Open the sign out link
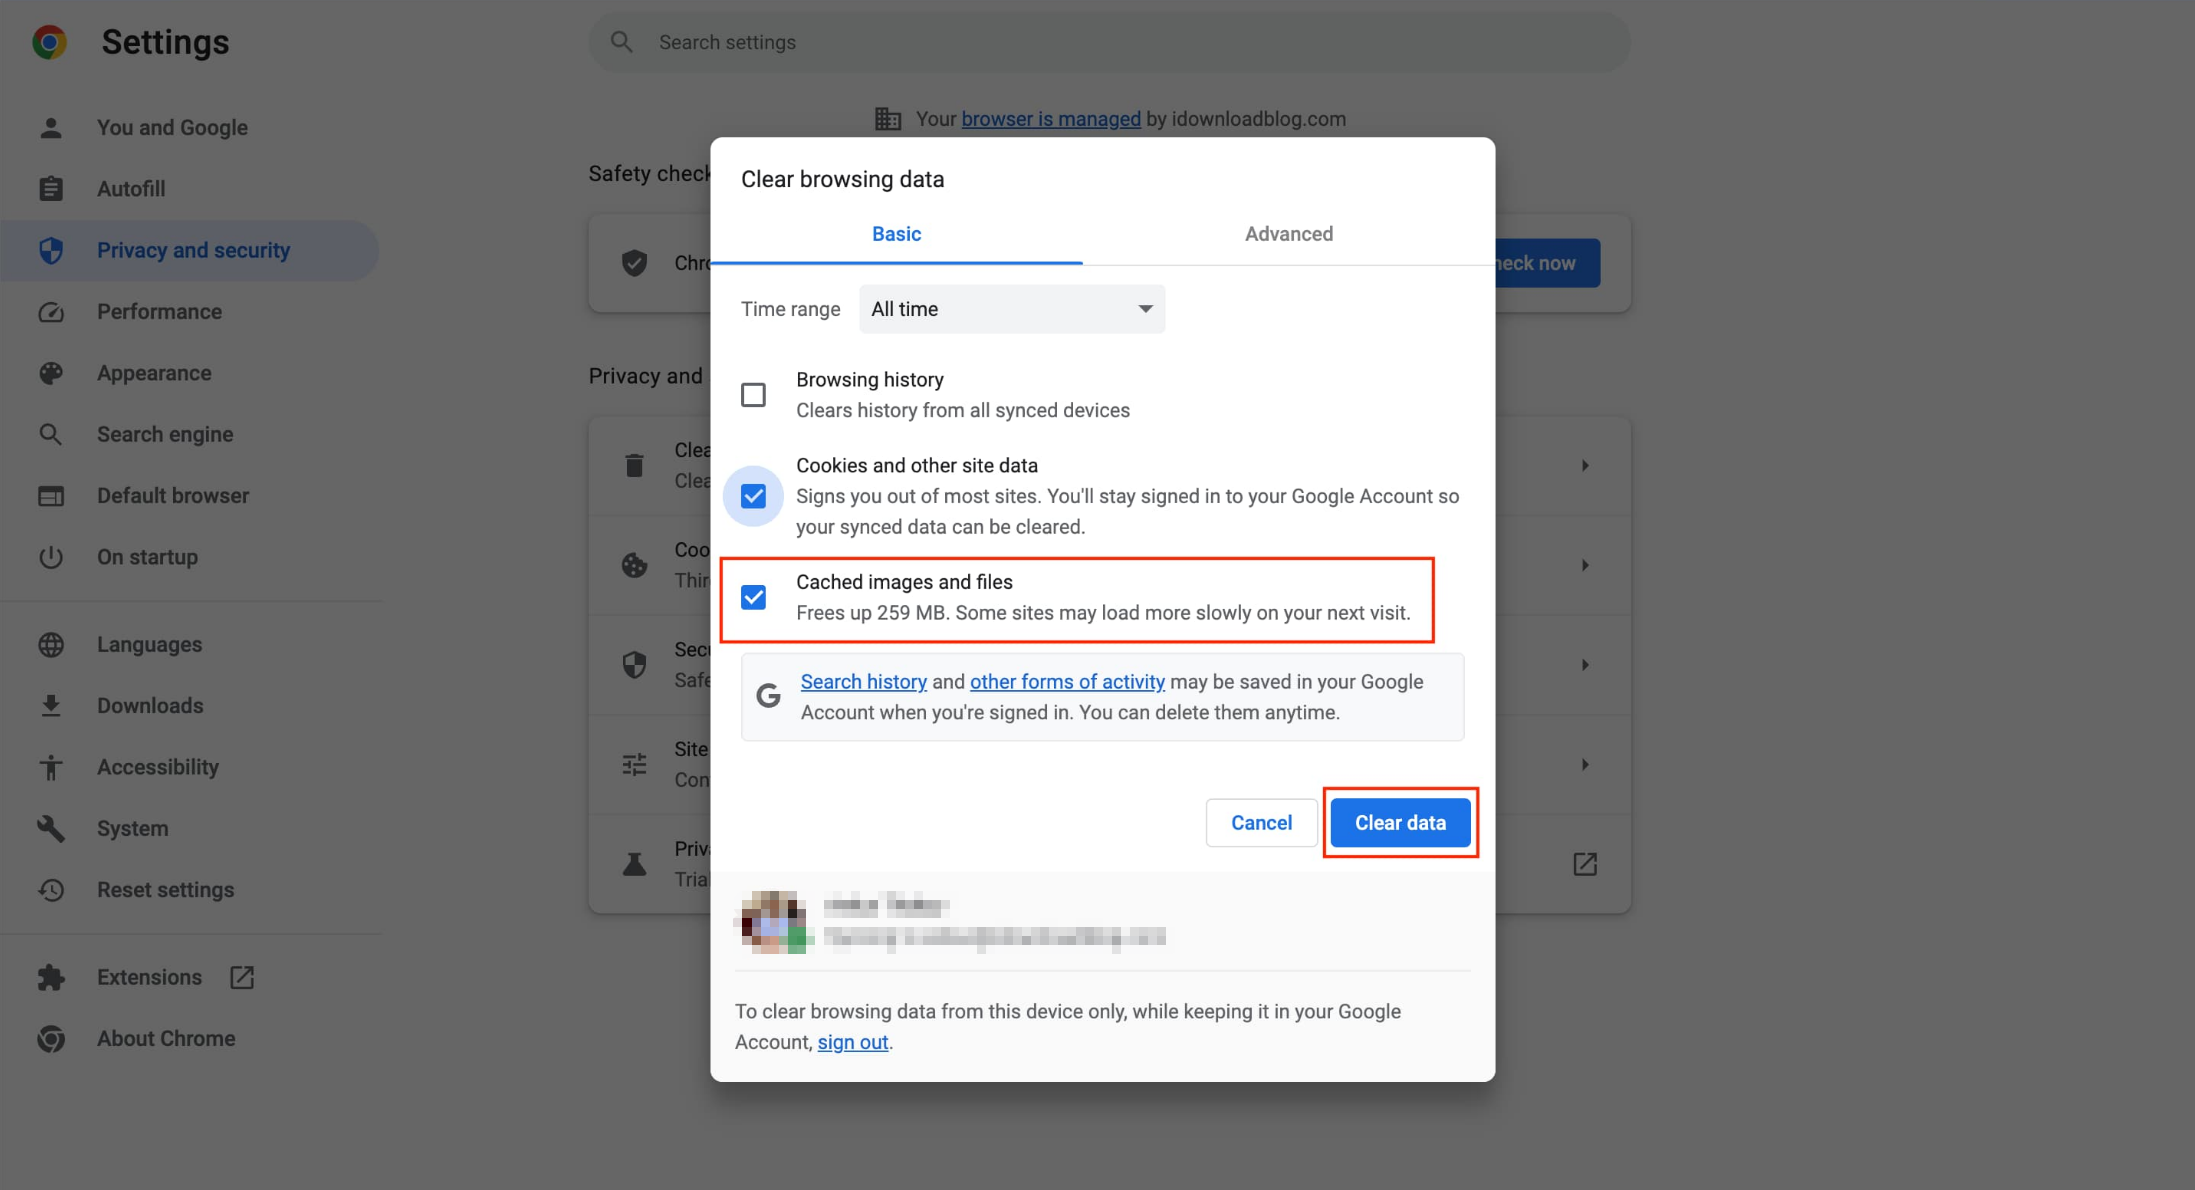The height and width of the screenshot is (1190, 2195). pyautogui.click(x=852, y=1042)
